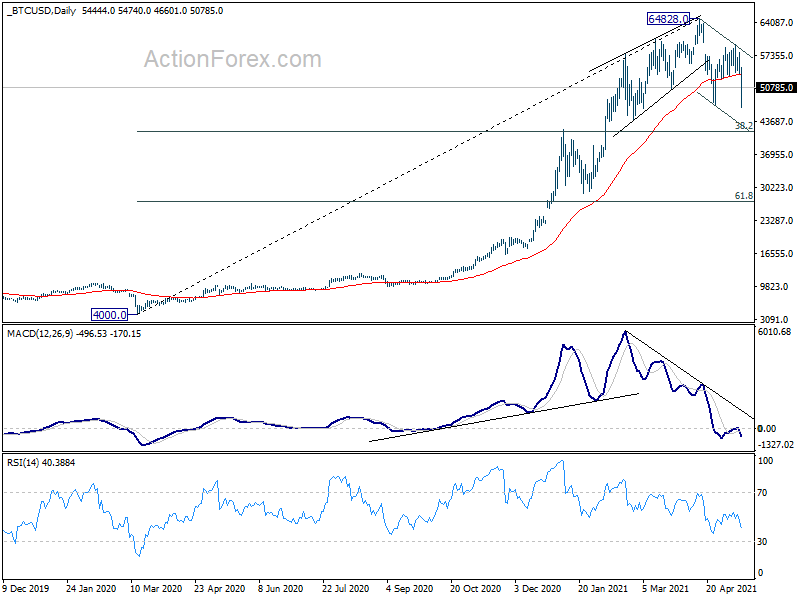Click the 36955.0 price axis value
The height and width of the screenshot is (600, 800).
776,155
